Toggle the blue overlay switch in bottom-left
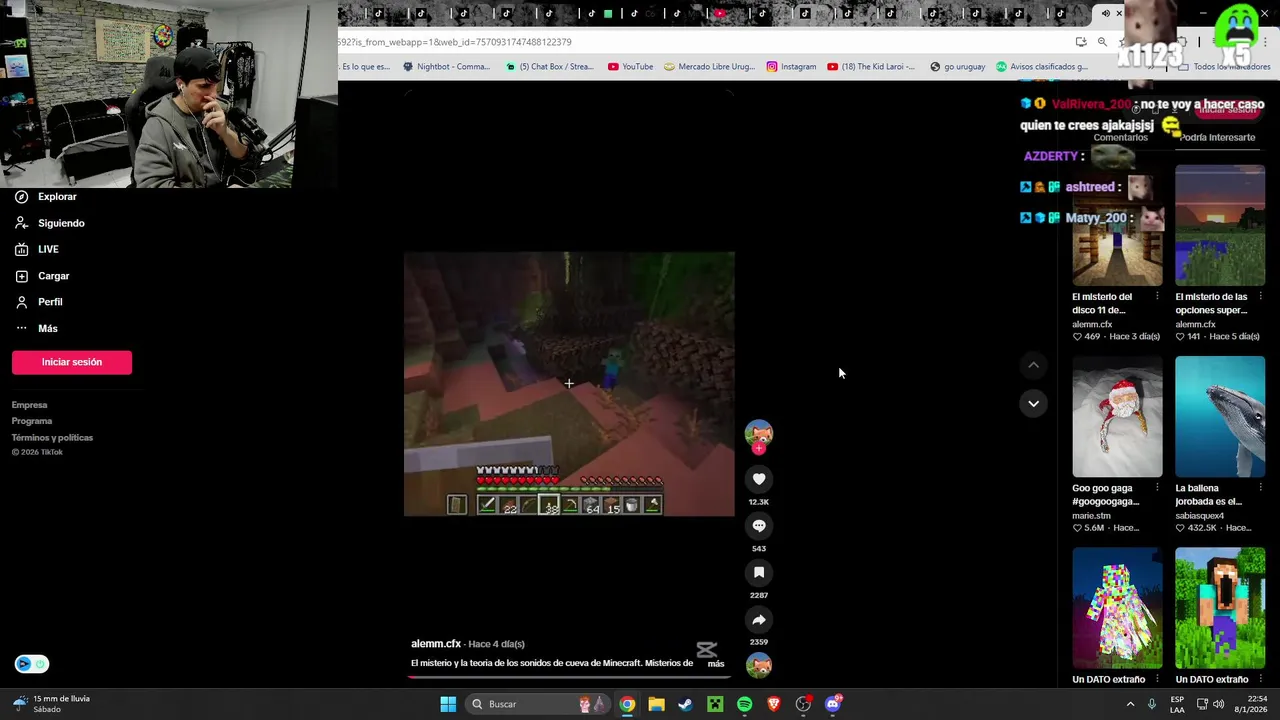The width and height of the screenshot is (1280, 720). (31, 664)
